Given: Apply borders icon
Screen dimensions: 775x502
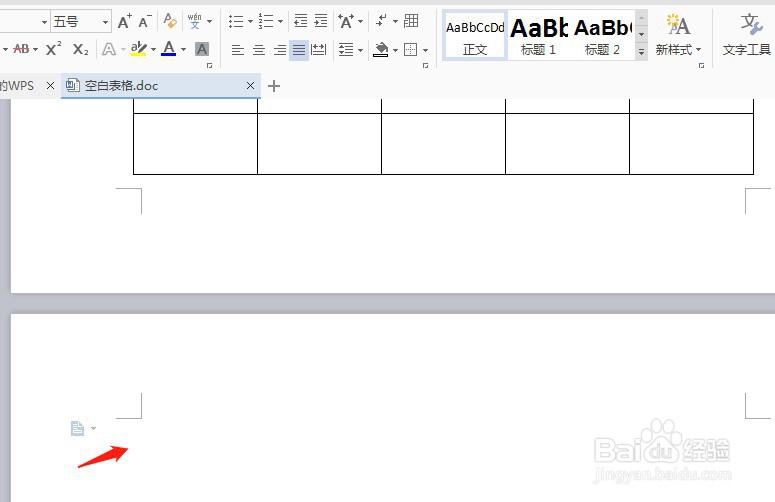Looking at the screenshot, I should click(x=411, y=50).
